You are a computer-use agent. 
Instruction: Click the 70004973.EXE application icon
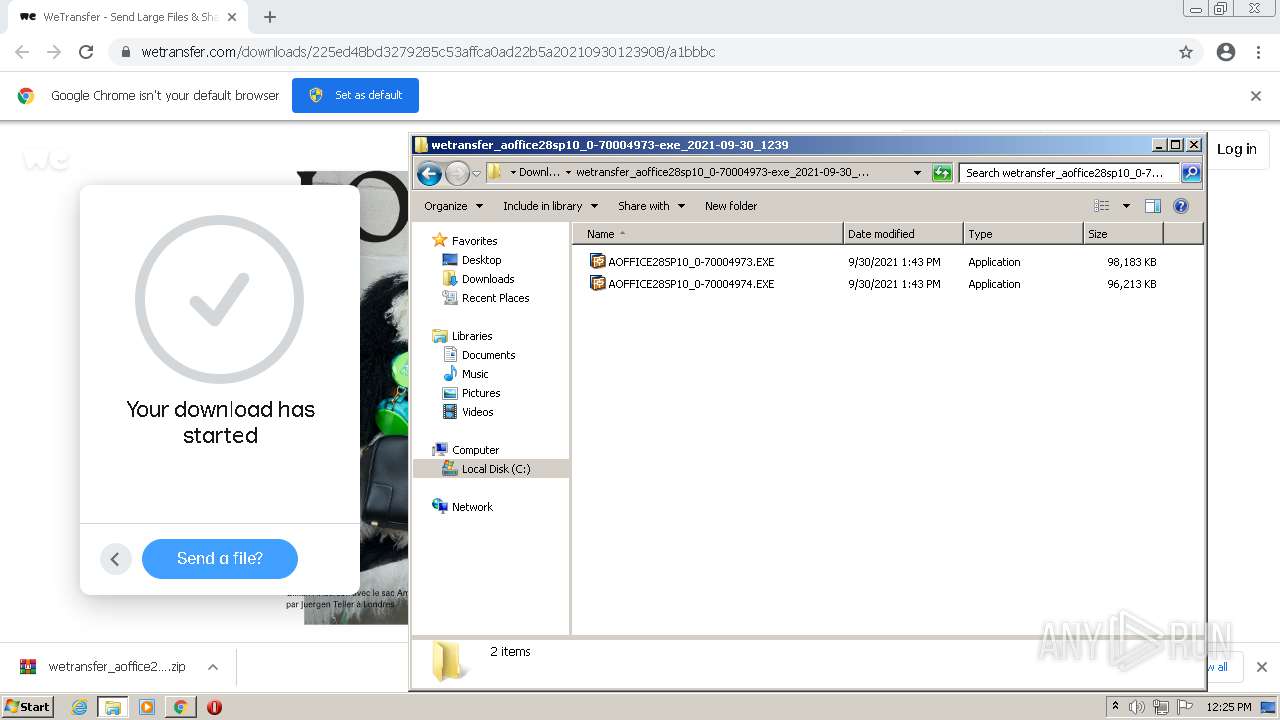[598, 262]
